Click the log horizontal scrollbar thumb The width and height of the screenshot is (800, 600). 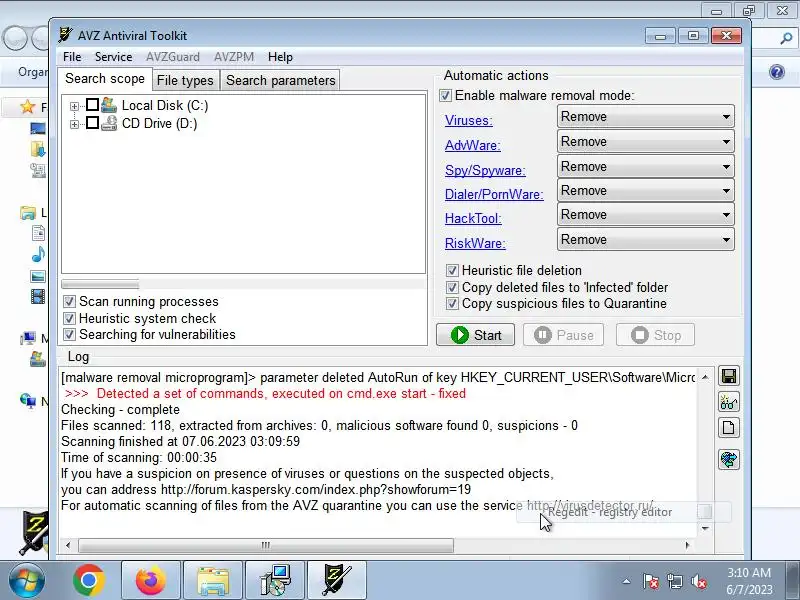coord(265,545)
